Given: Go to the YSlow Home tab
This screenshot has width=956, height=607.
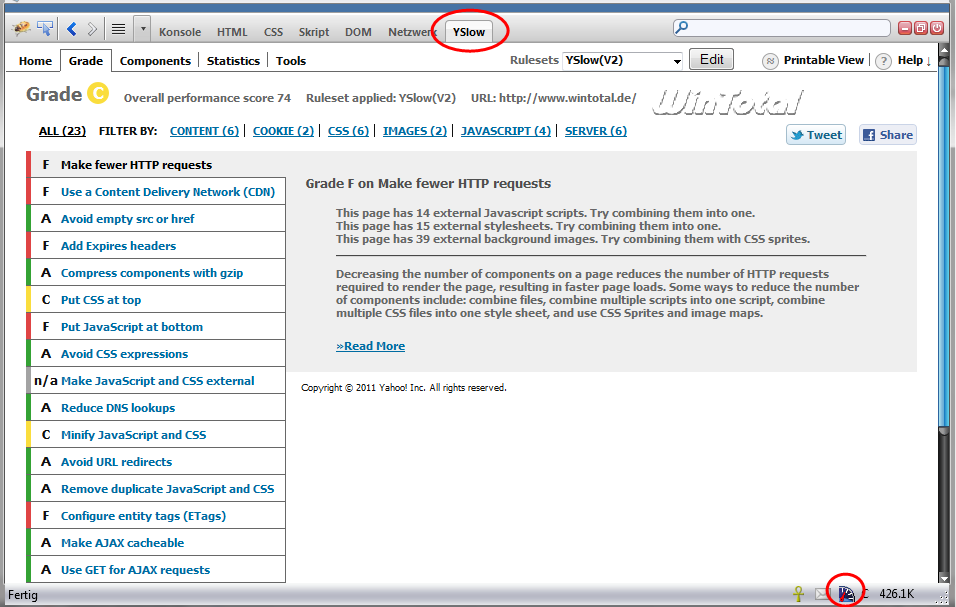Looking at the screenshot, I should click(35, 61).
